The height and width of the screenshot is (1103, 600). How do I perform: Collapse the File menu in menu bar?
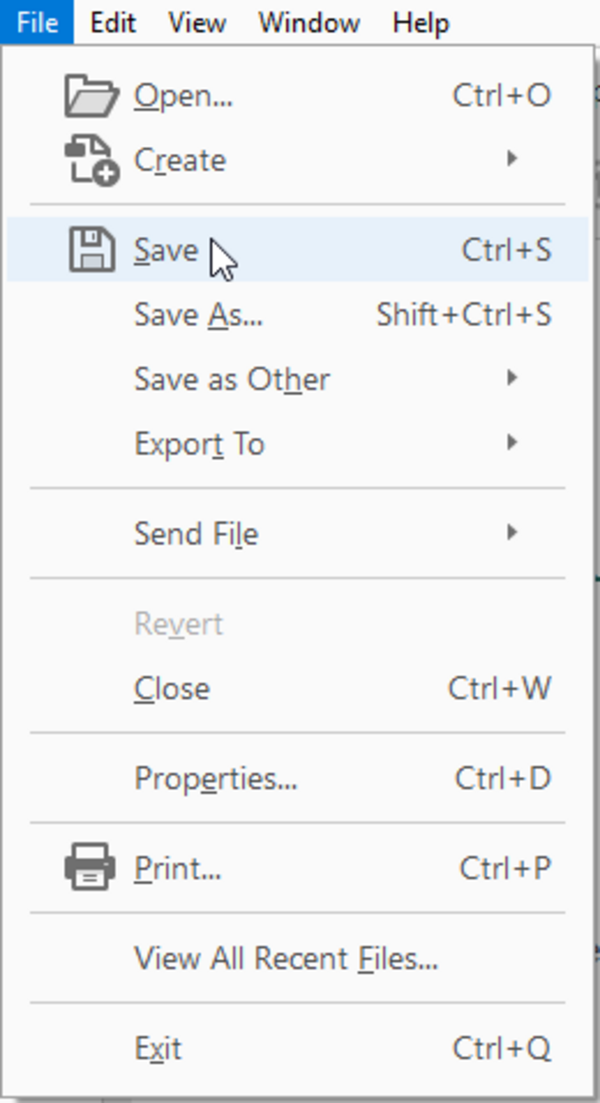[37, 23]
